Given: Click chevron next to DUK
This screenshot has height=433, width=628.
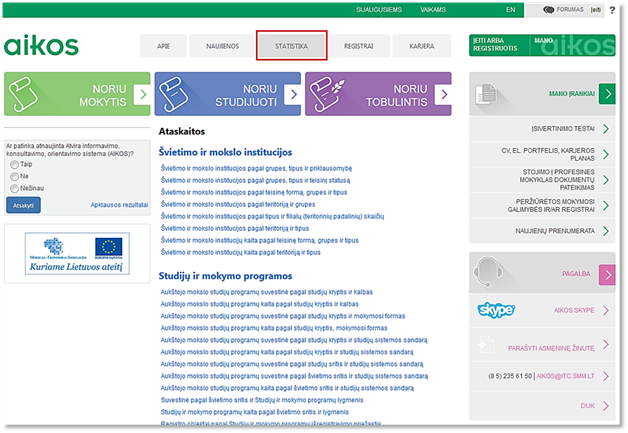Looking at the screenshot, I should tap(606, 406).
